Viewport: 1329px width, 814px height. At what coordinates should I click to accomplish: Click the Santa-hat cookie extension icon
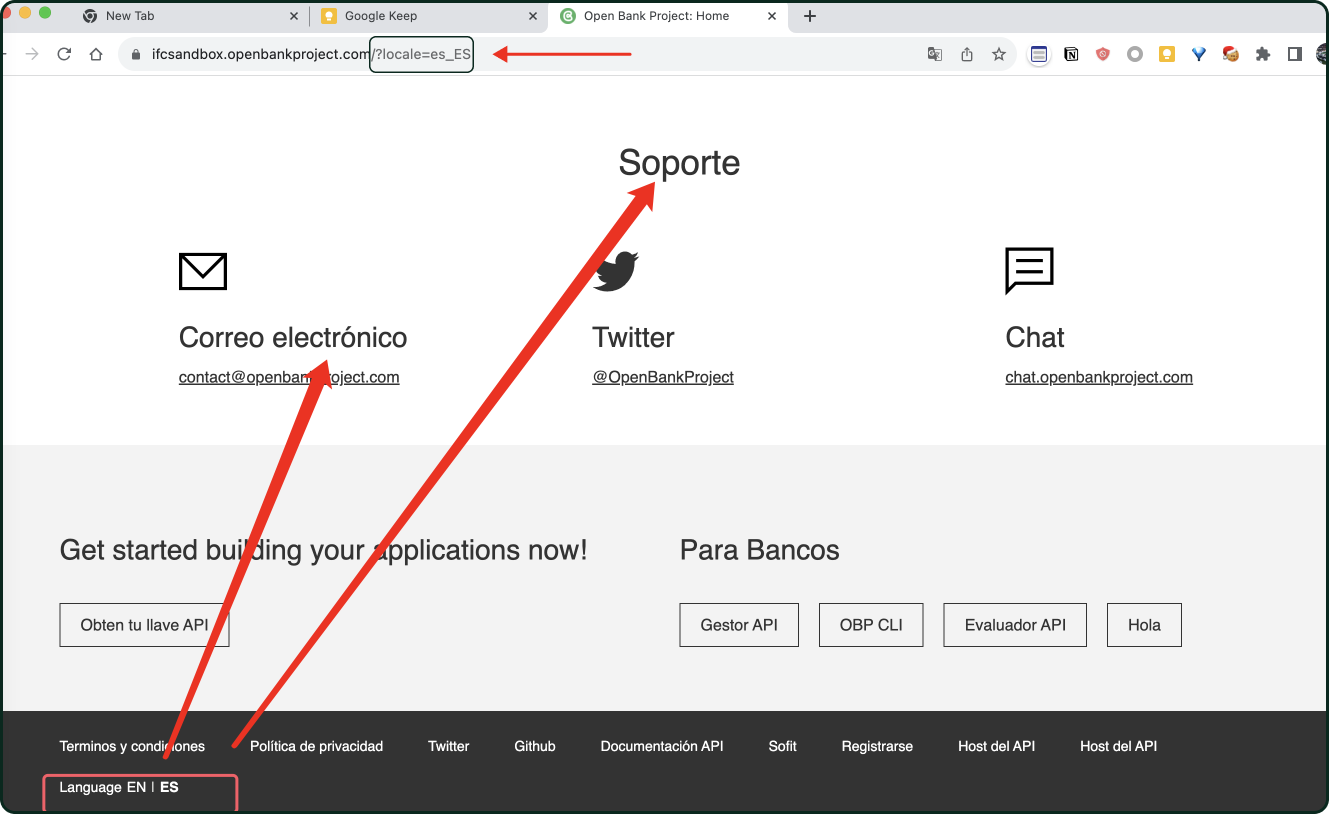point(1231,54)
